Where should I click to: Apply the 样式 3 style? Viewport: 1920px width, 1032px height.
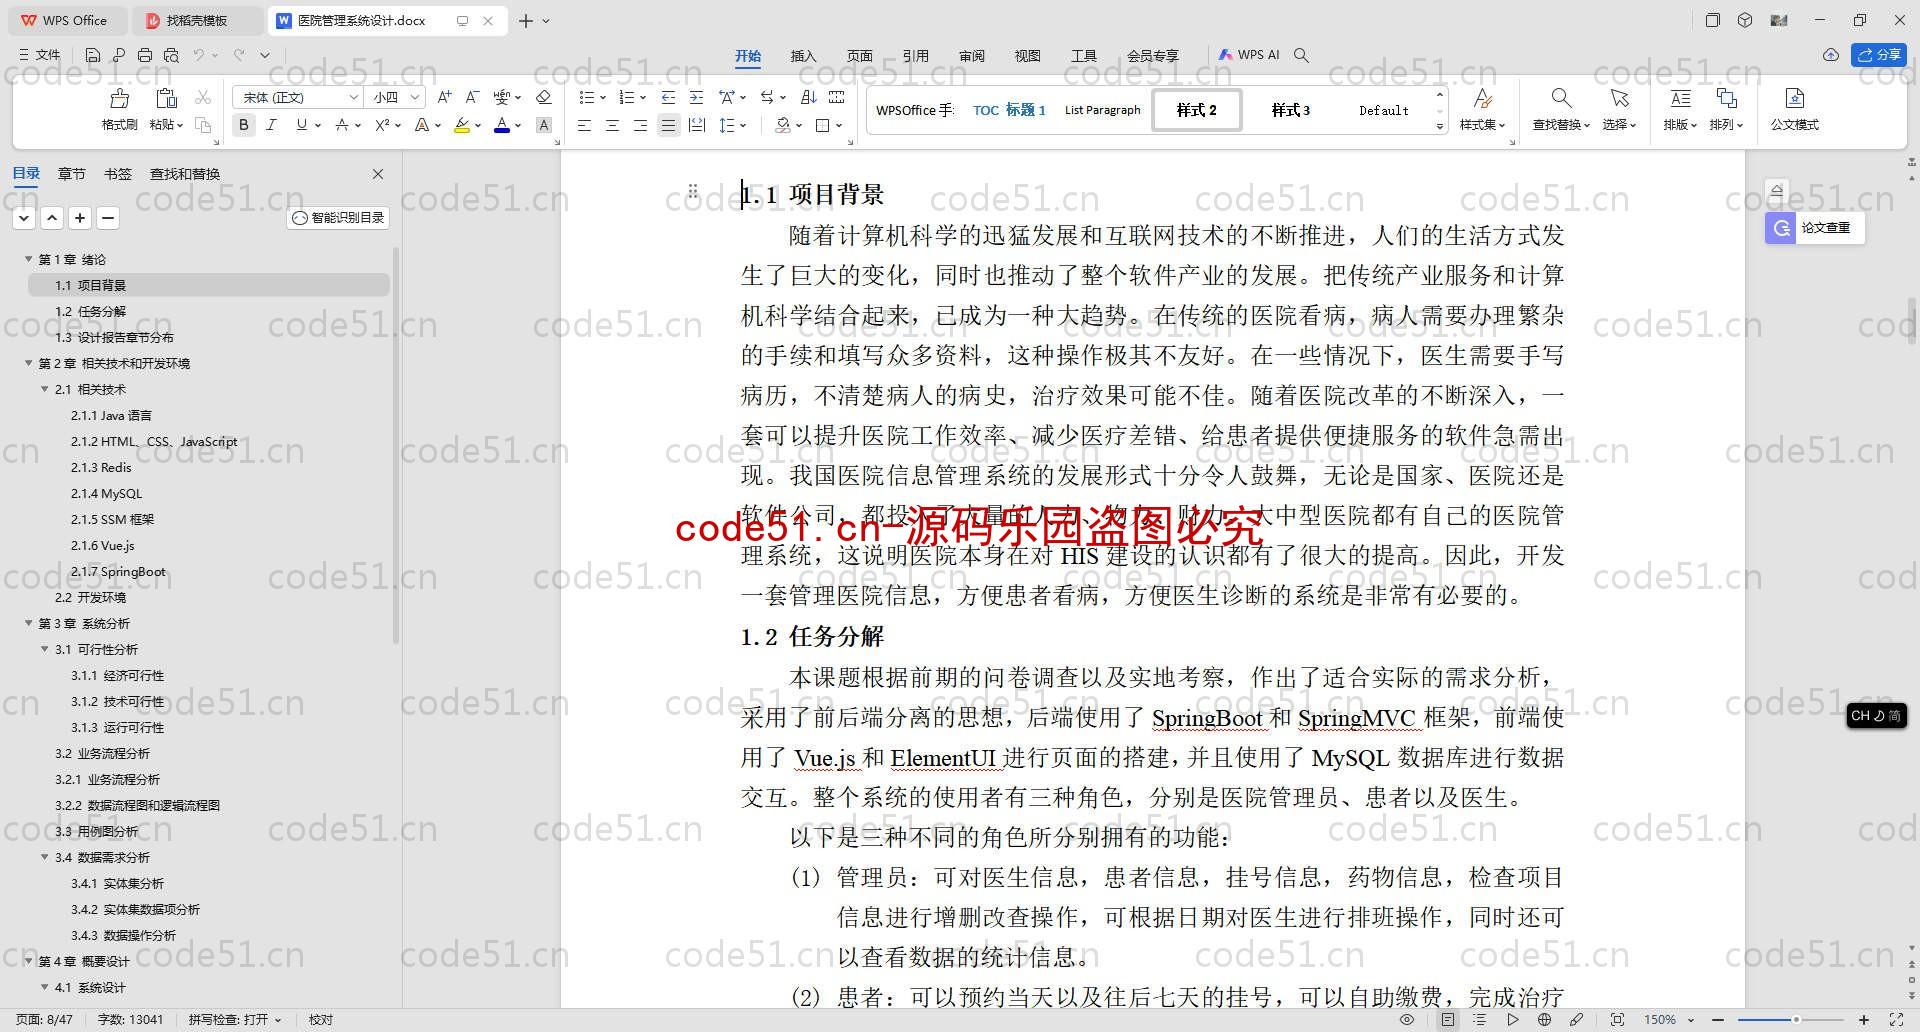click(1290, 110)
